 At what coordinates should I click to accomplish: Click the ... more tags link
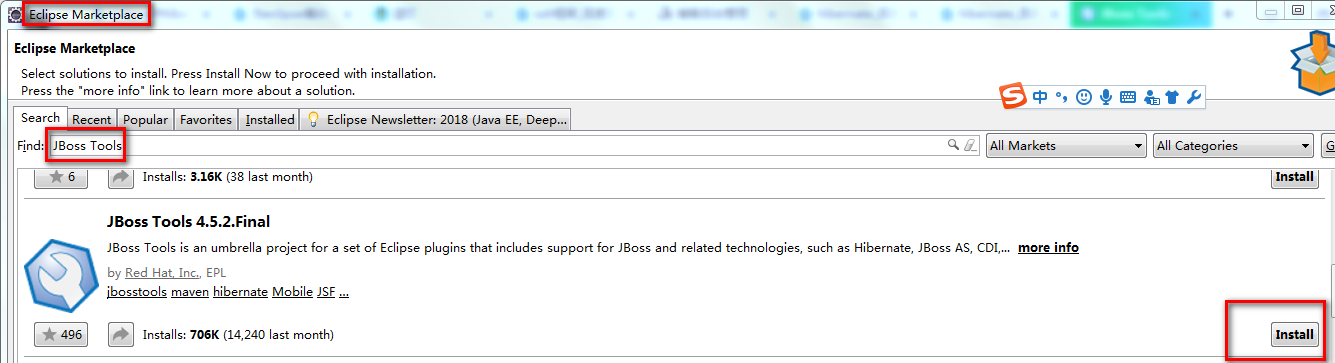(344, 292)
